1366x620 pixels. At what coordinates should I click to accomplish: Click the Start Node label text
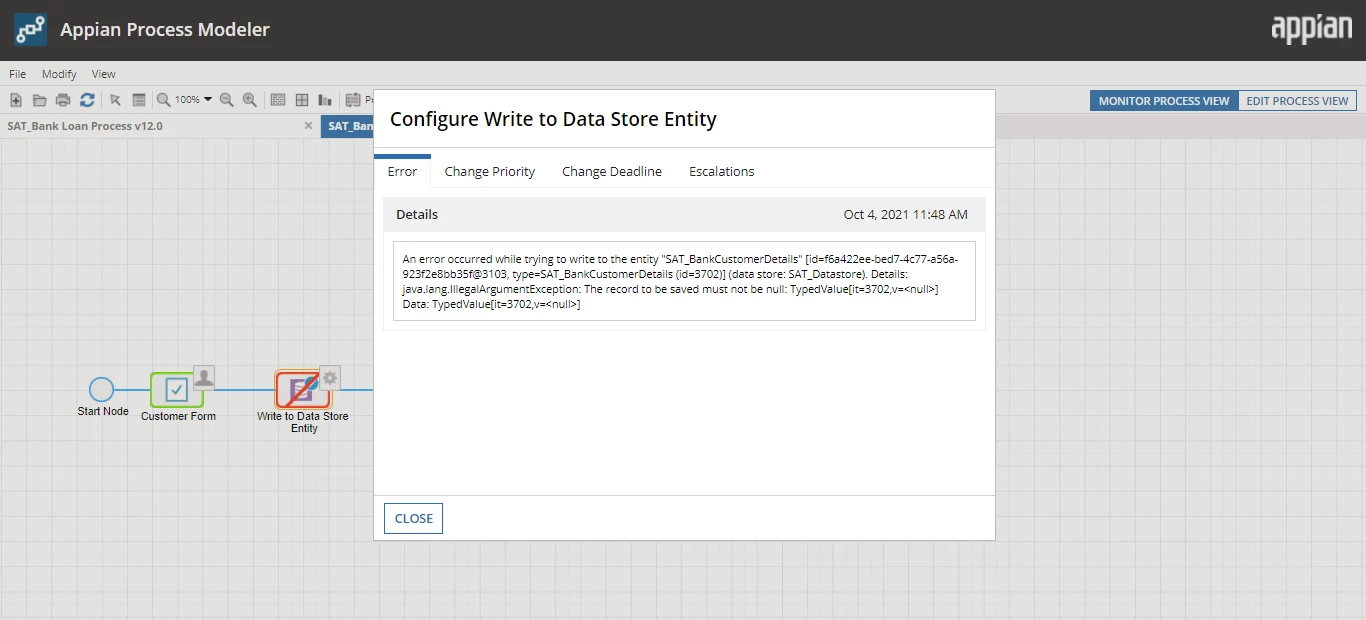click(x=103, y=411)
